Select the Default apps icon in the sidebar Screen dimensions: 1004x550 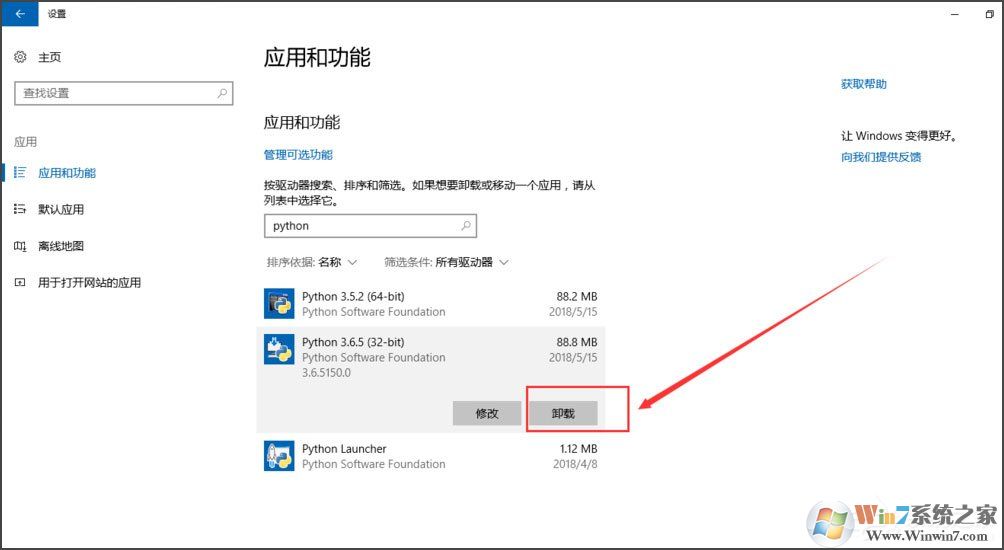[x=20, y=209]
